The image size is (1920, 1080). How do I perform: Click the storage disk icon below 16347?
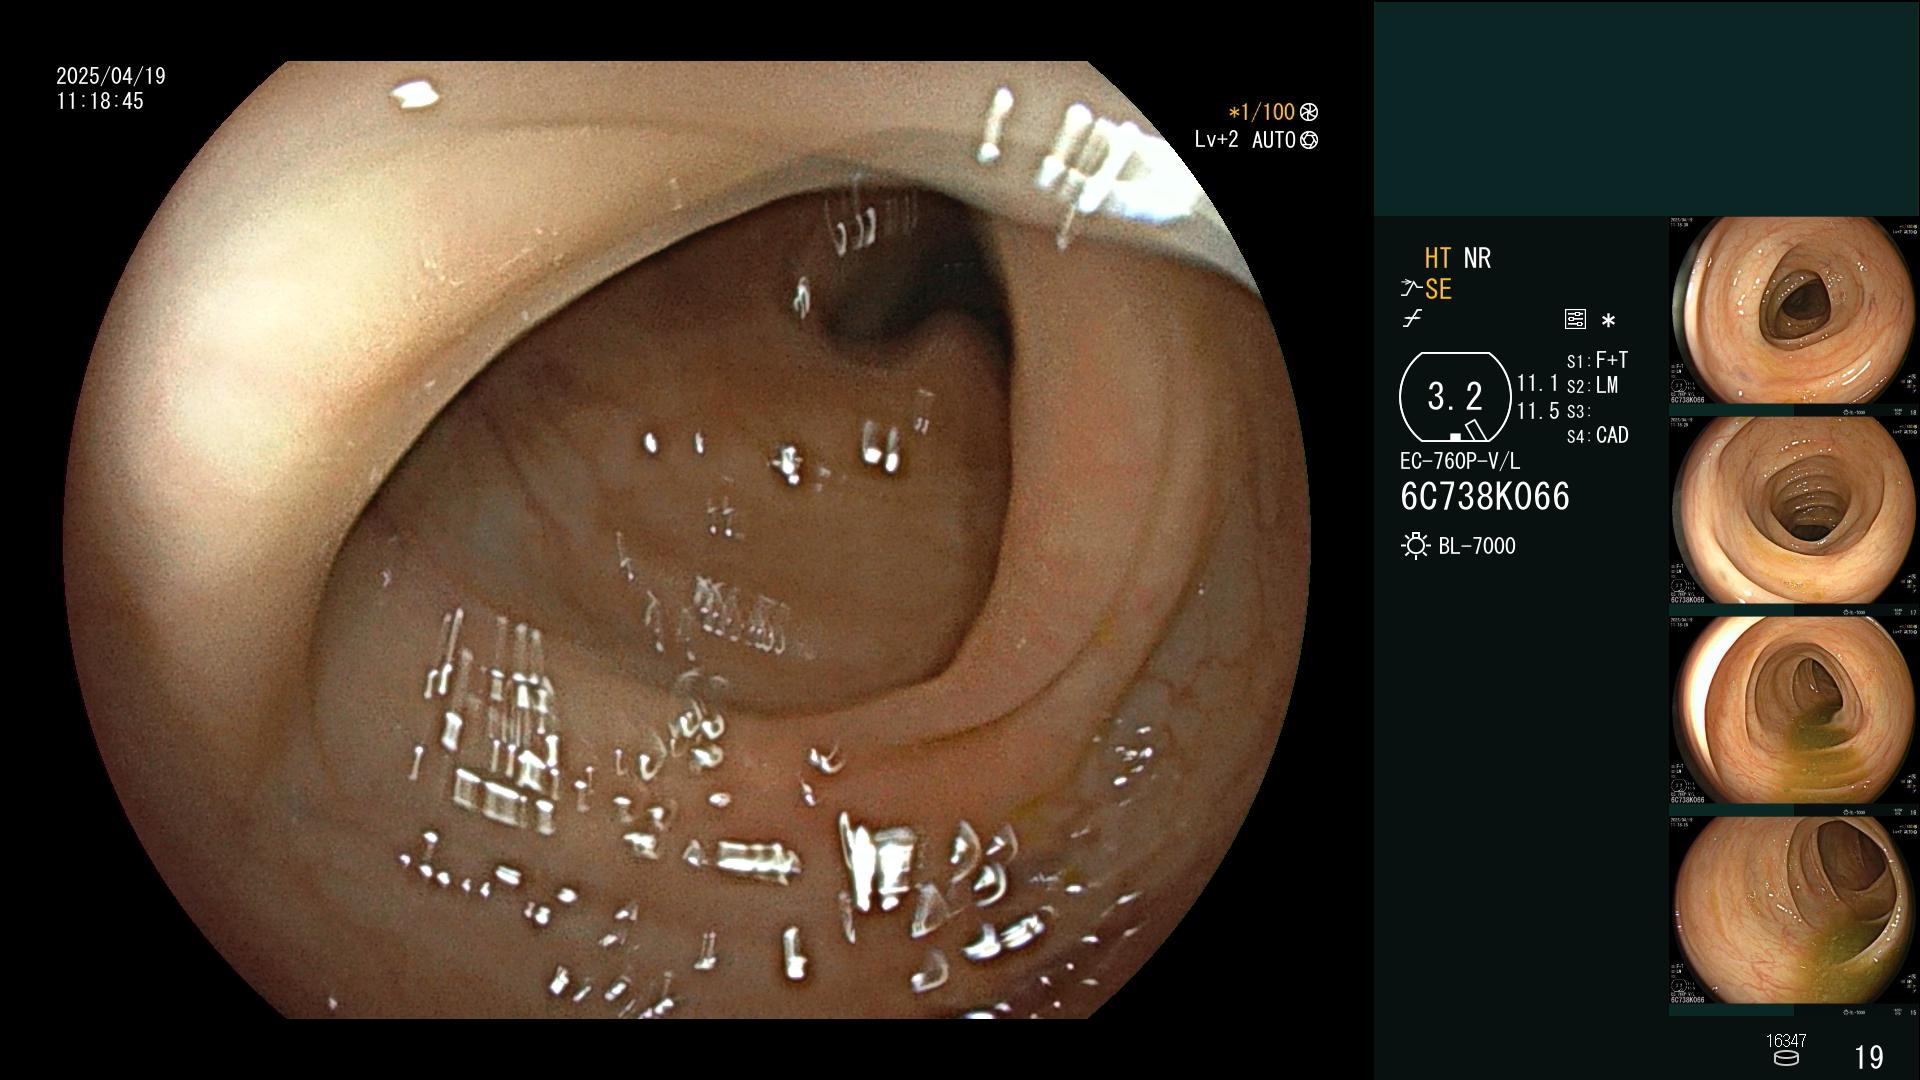[x=1786, y=1058]
